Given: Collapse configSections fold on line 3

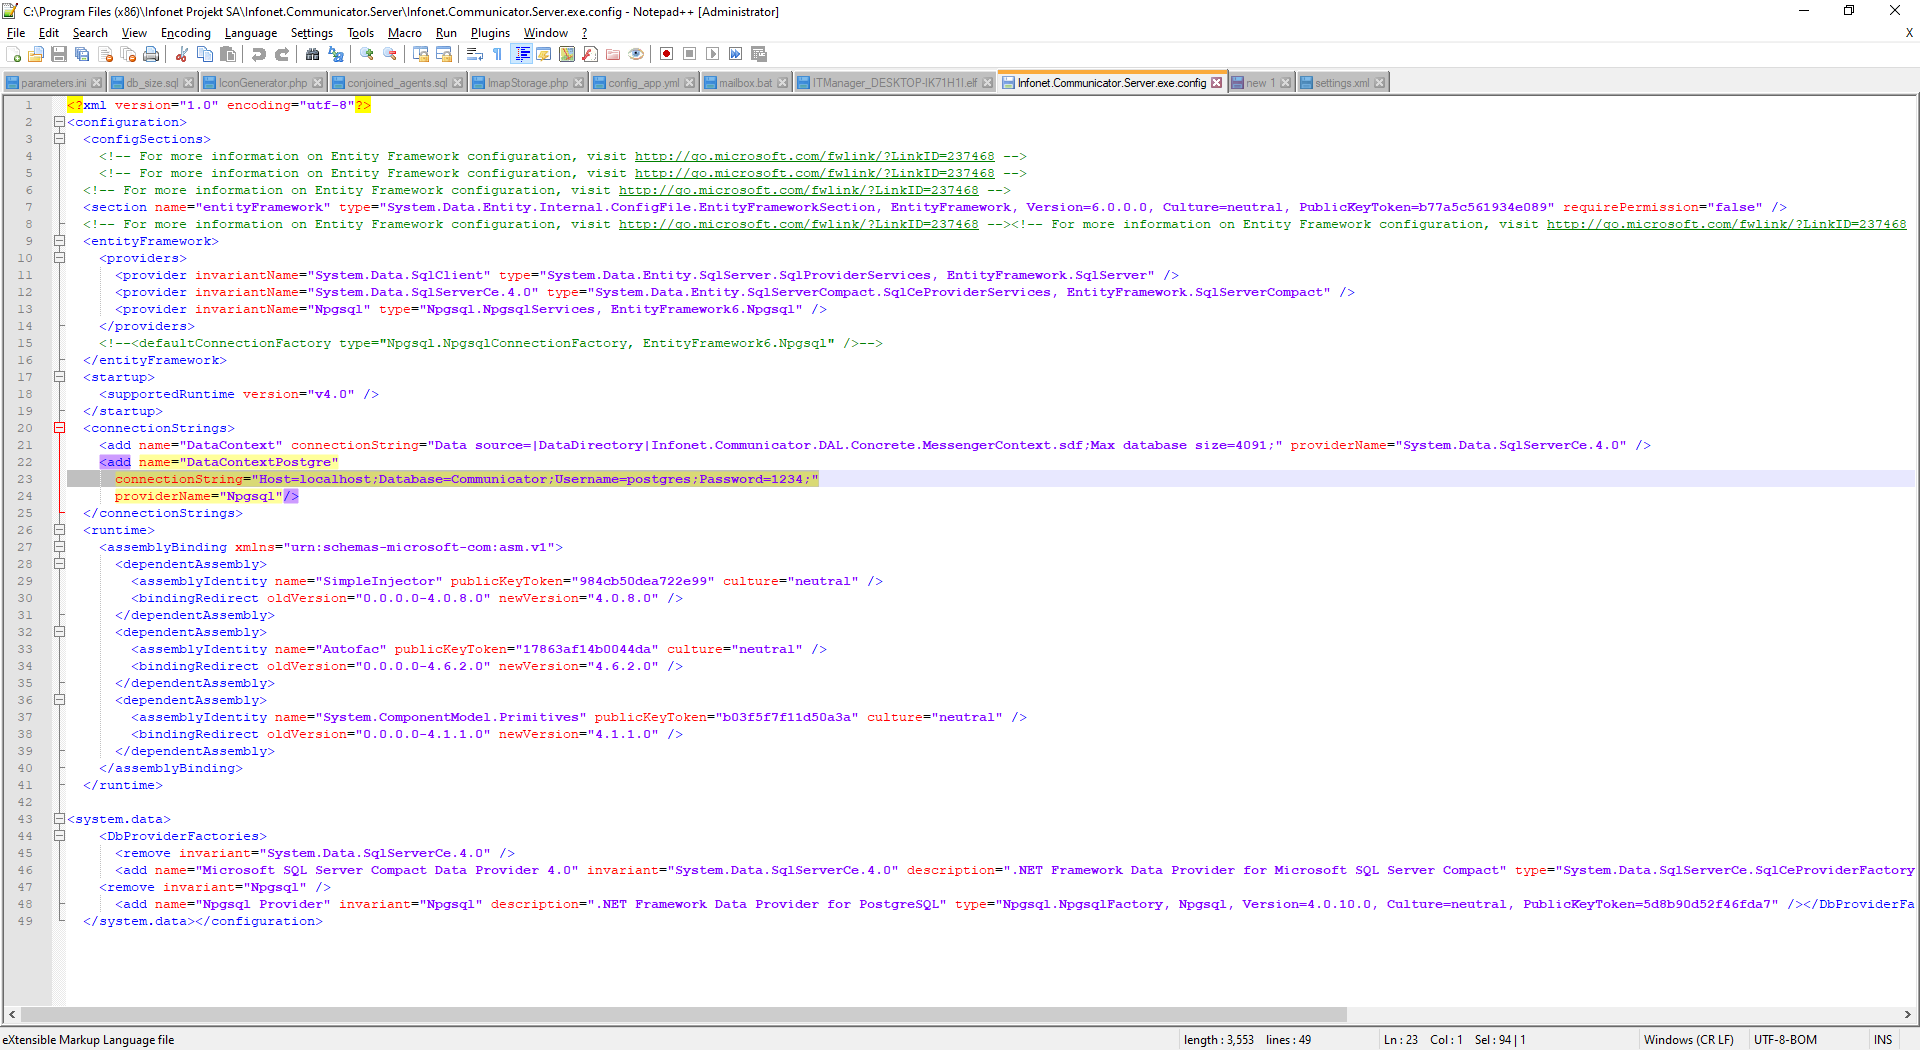Looking at the screenshot, I should [59, 139].
